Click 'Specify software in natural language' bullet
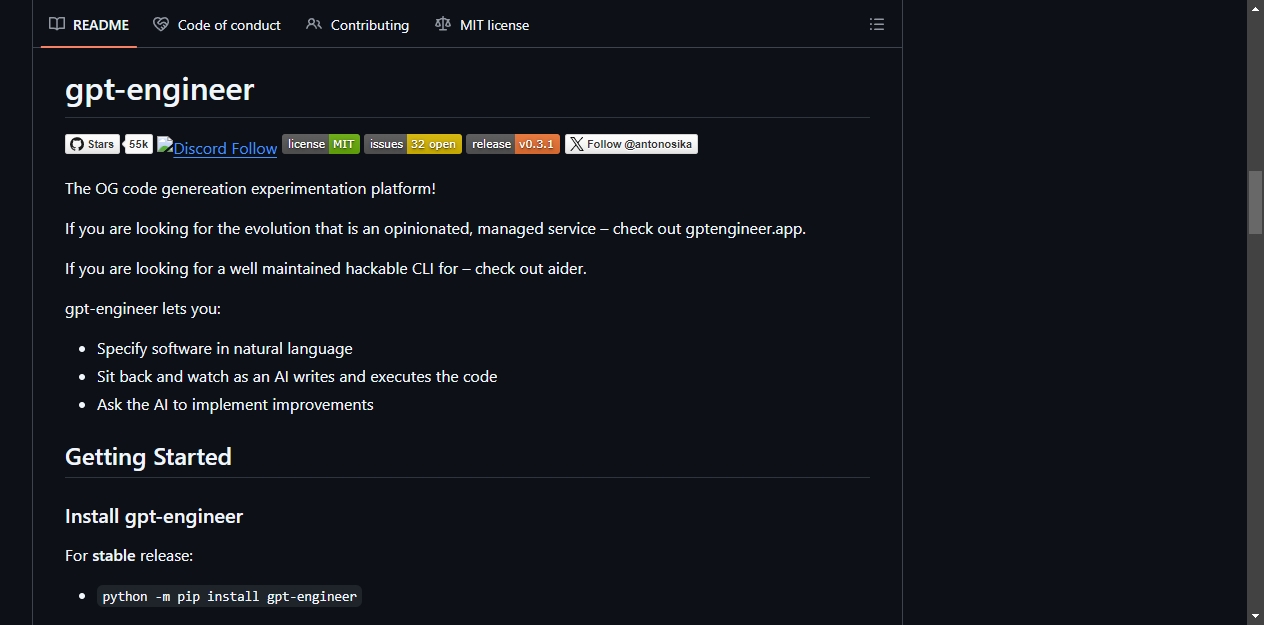The width and height of the screenshot is (1264, 625). point(225,349)
